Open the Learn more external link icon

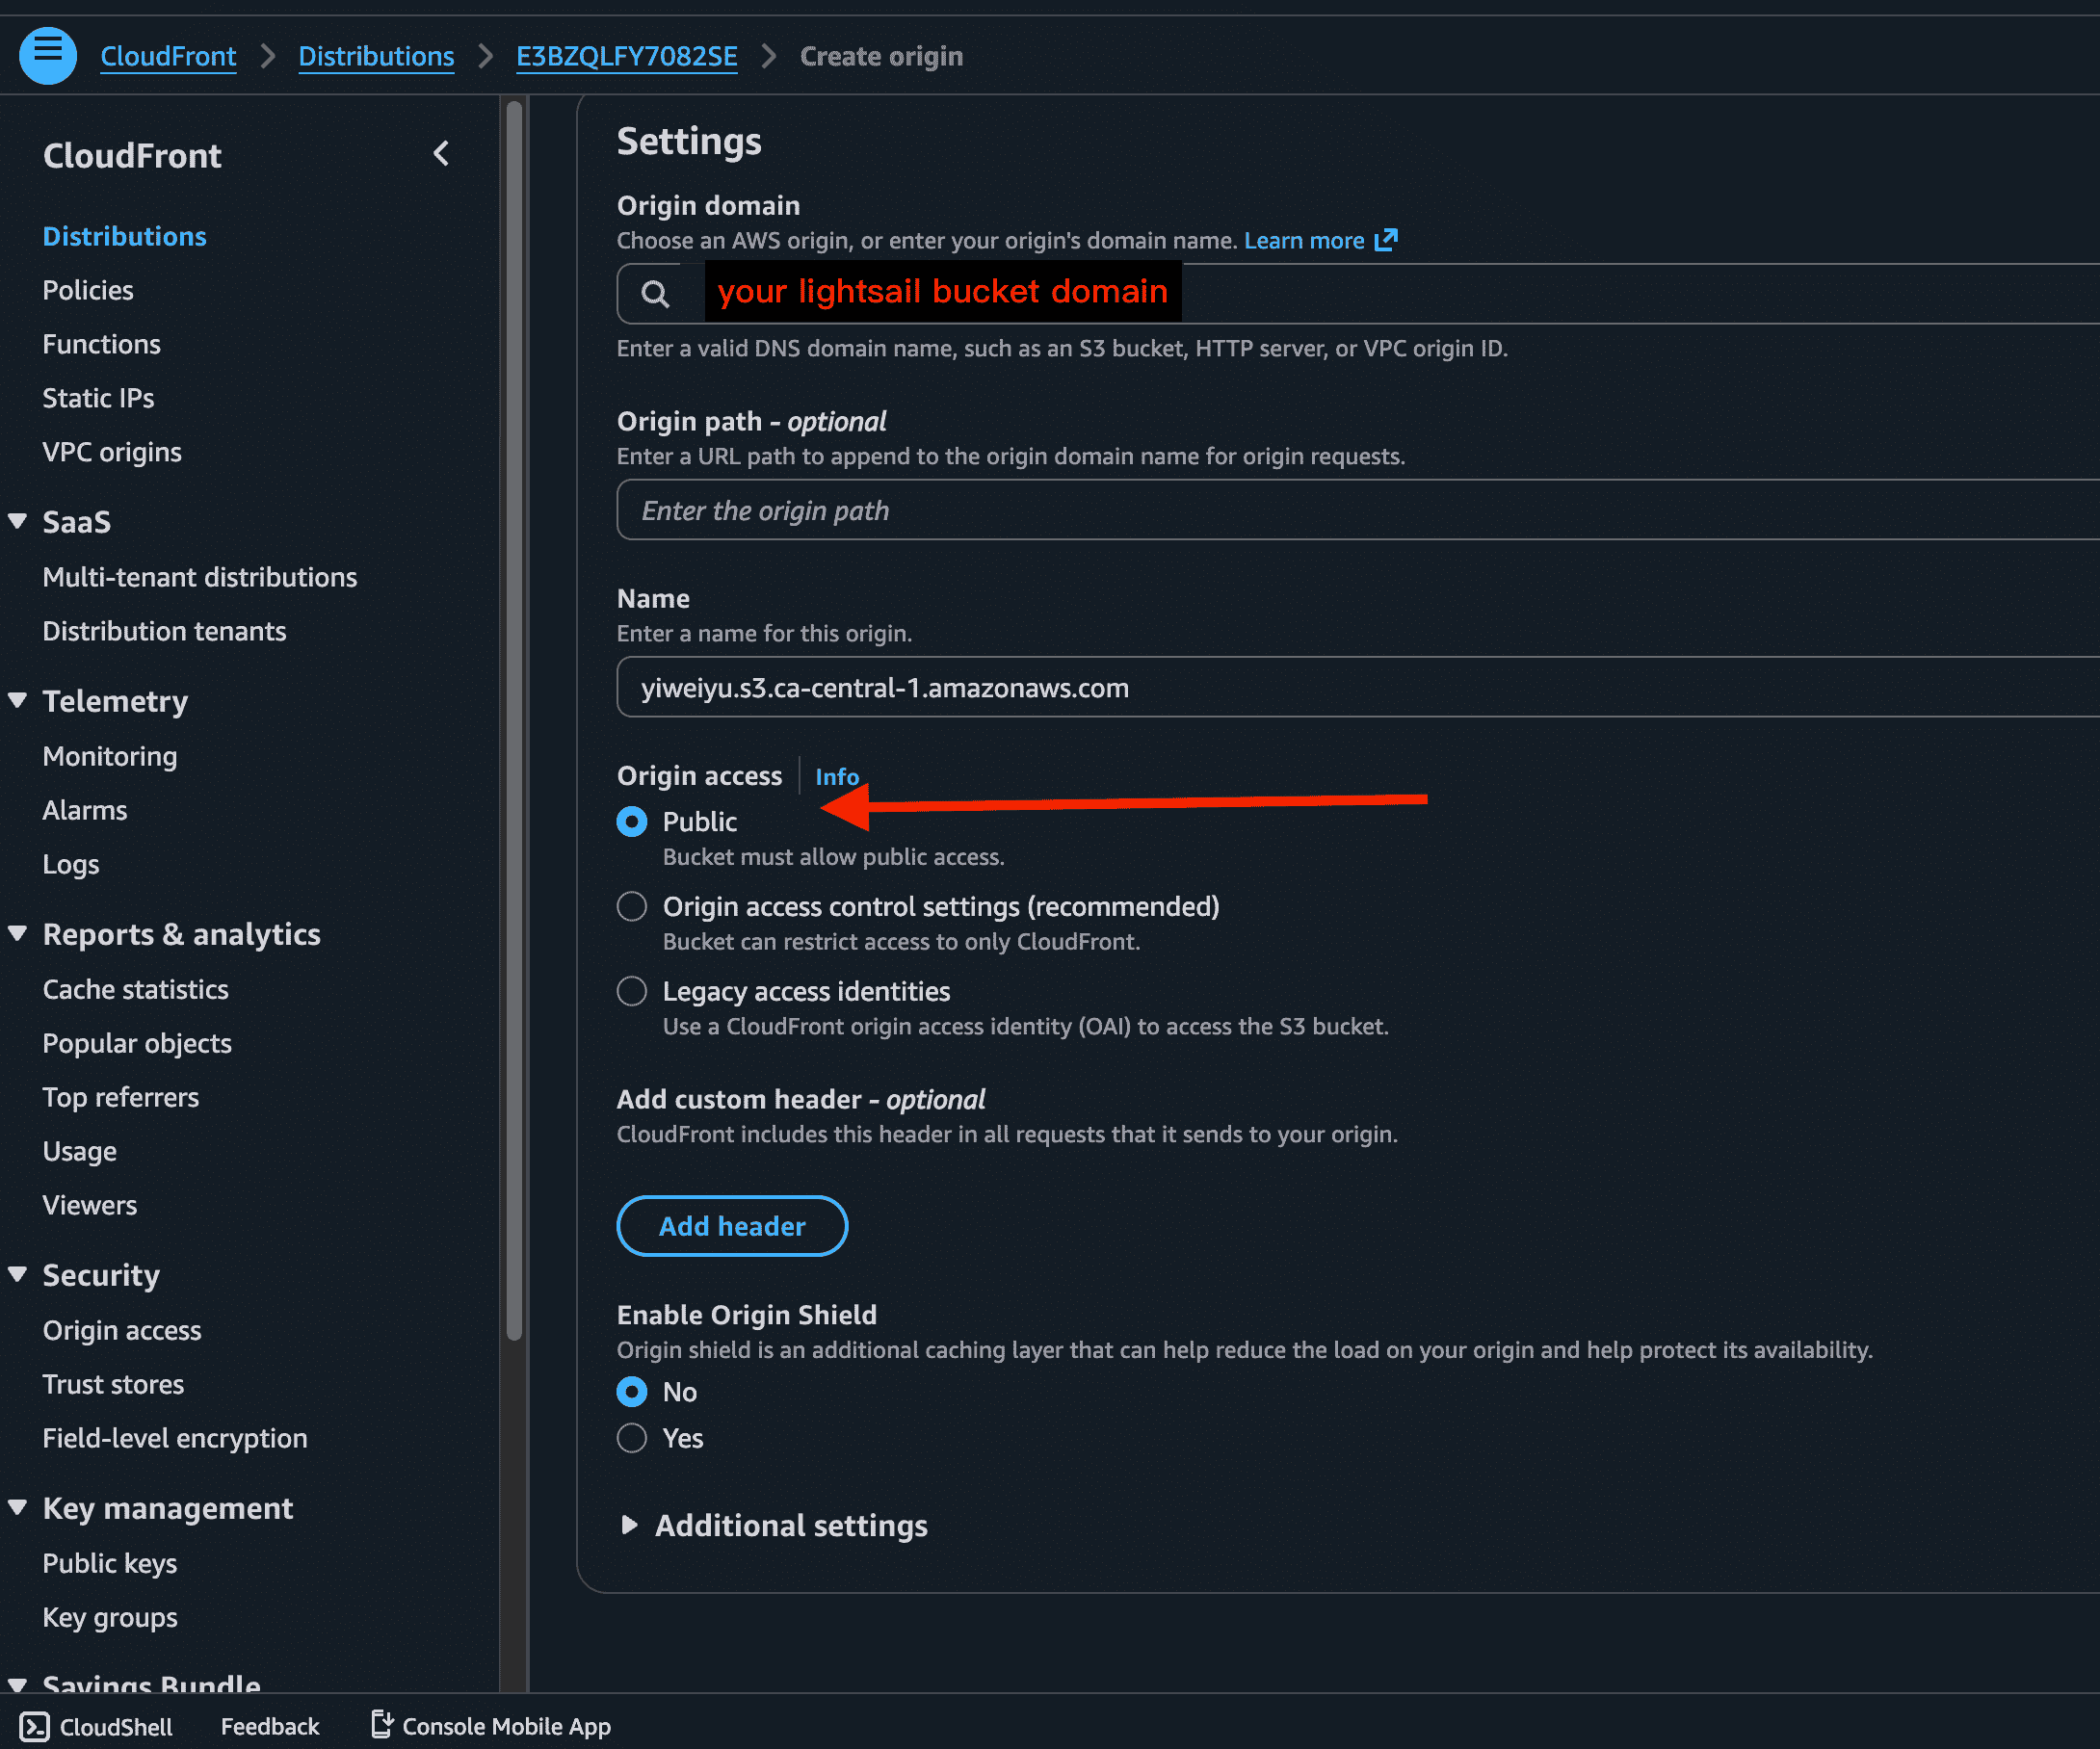[x=1386, y=240]
